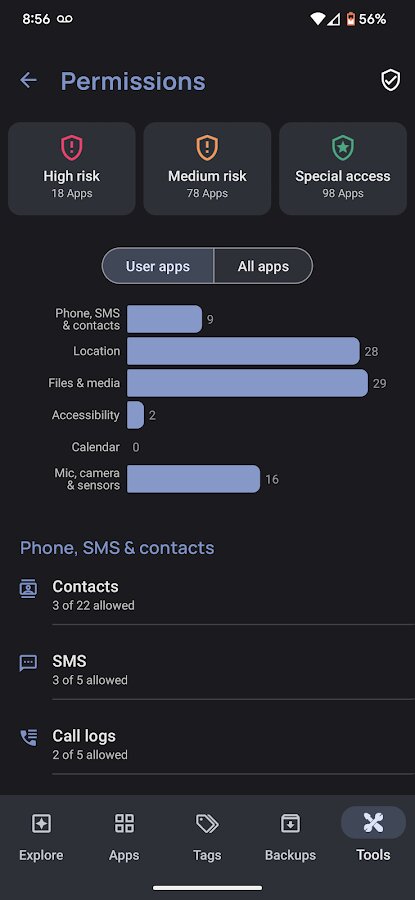Tap the orange Medium risk shield icon
Image resolution: width=415 pixels, height=900 pixels.
(x=207, y=148)
